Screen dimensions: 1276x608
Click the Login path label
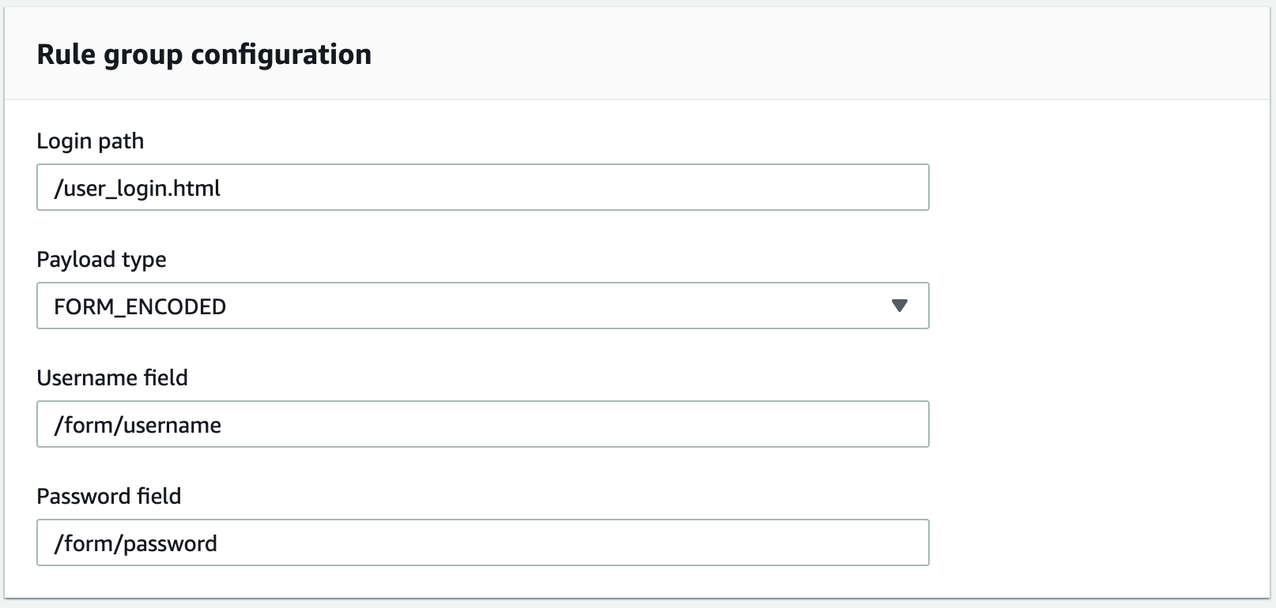90,142
